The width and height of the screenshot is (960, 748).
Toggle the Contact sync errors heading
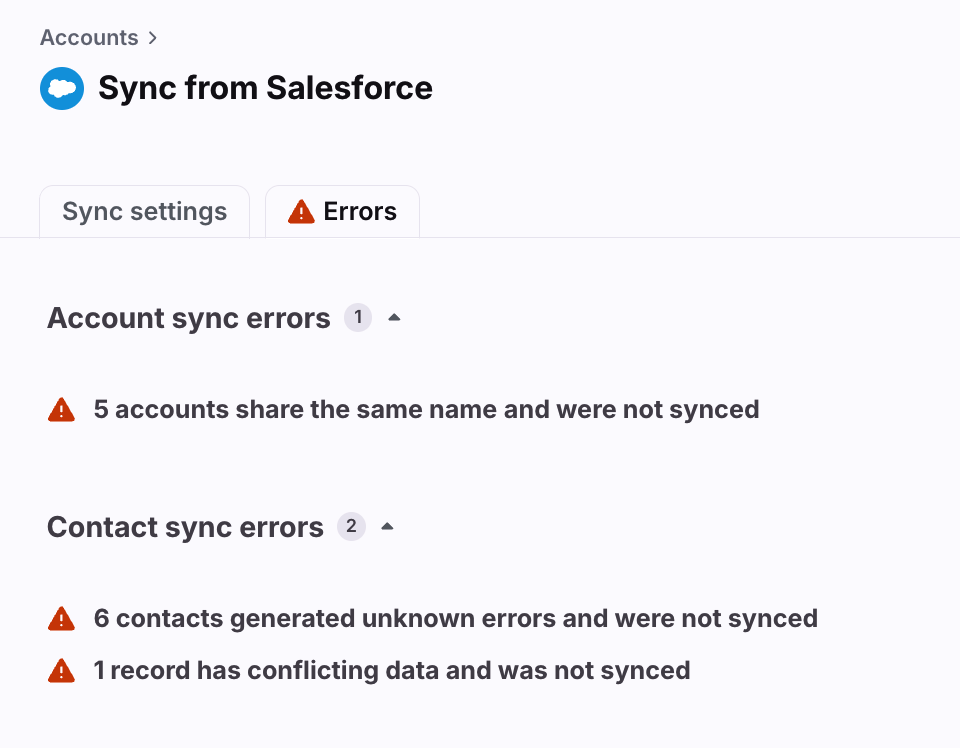185,527
